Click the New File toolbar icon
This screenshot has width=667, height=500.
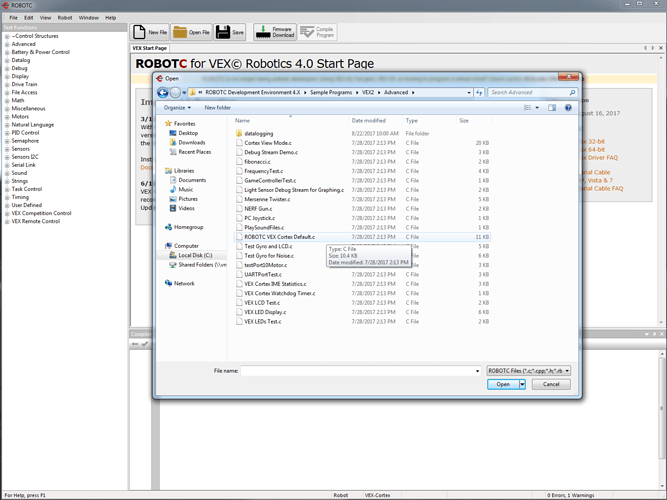(139, 32)
